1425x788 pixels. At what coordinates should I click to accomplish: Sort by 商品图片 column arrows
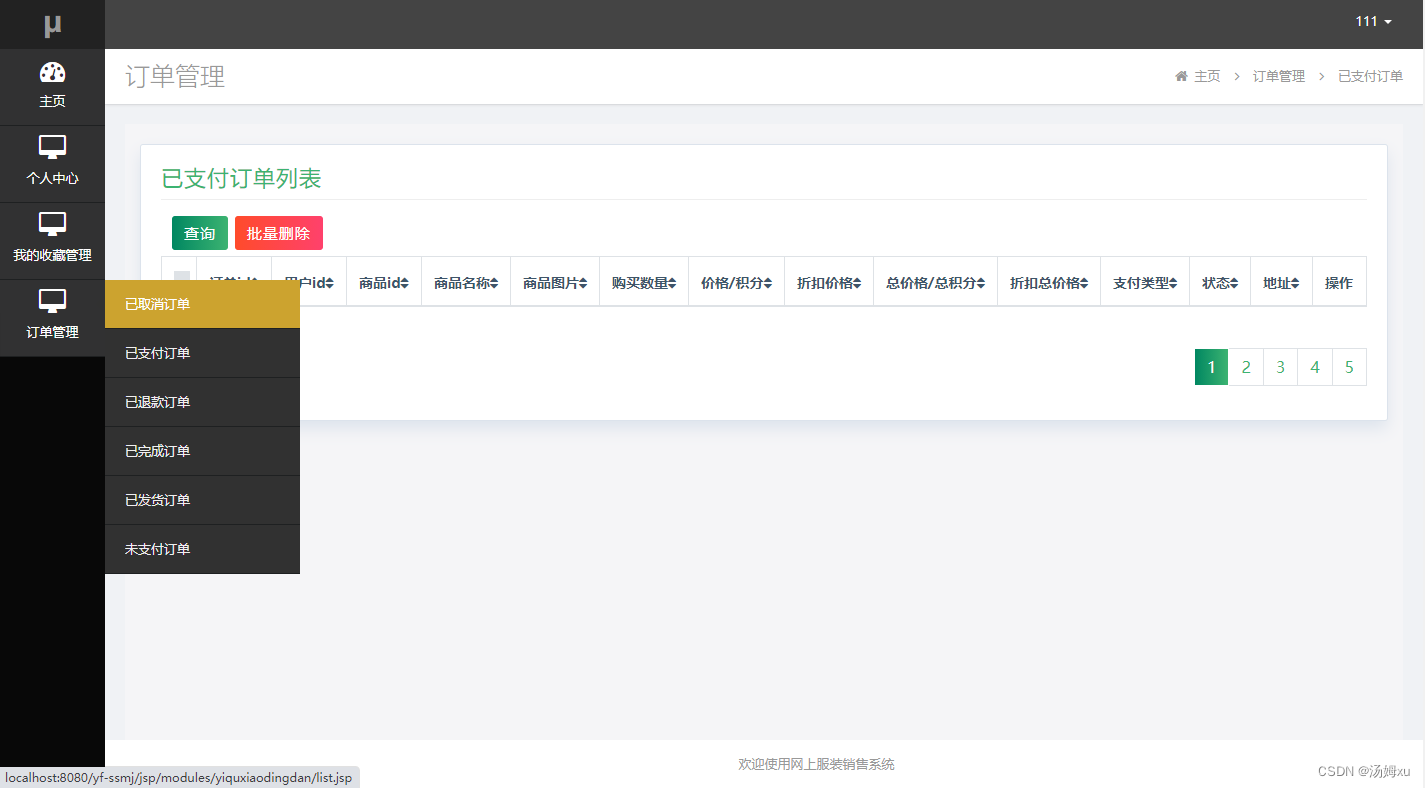[583, 284]
